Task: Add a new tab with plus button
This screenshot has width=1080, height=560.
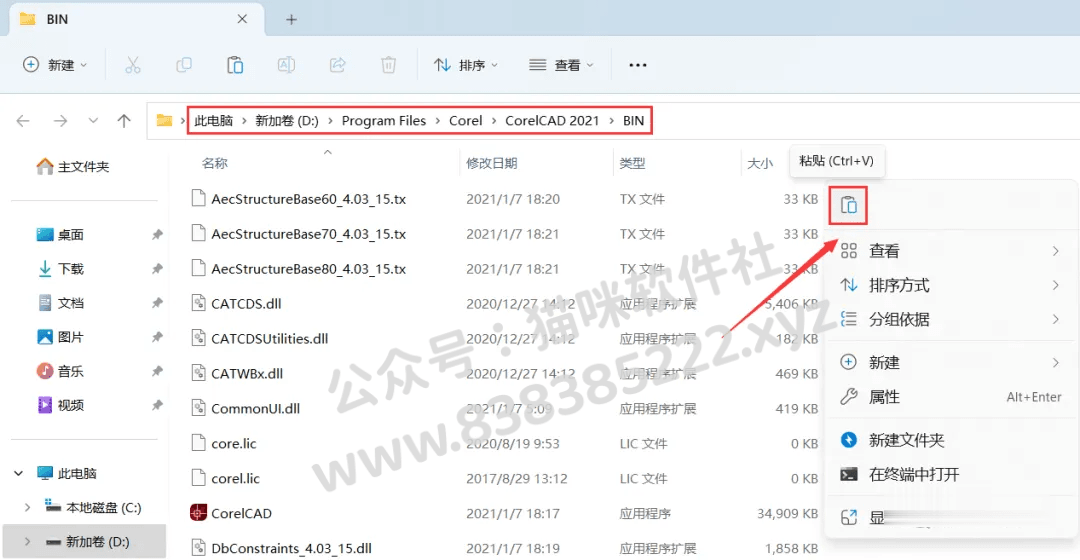Action: pyautogui.click(x=291, y=19)
